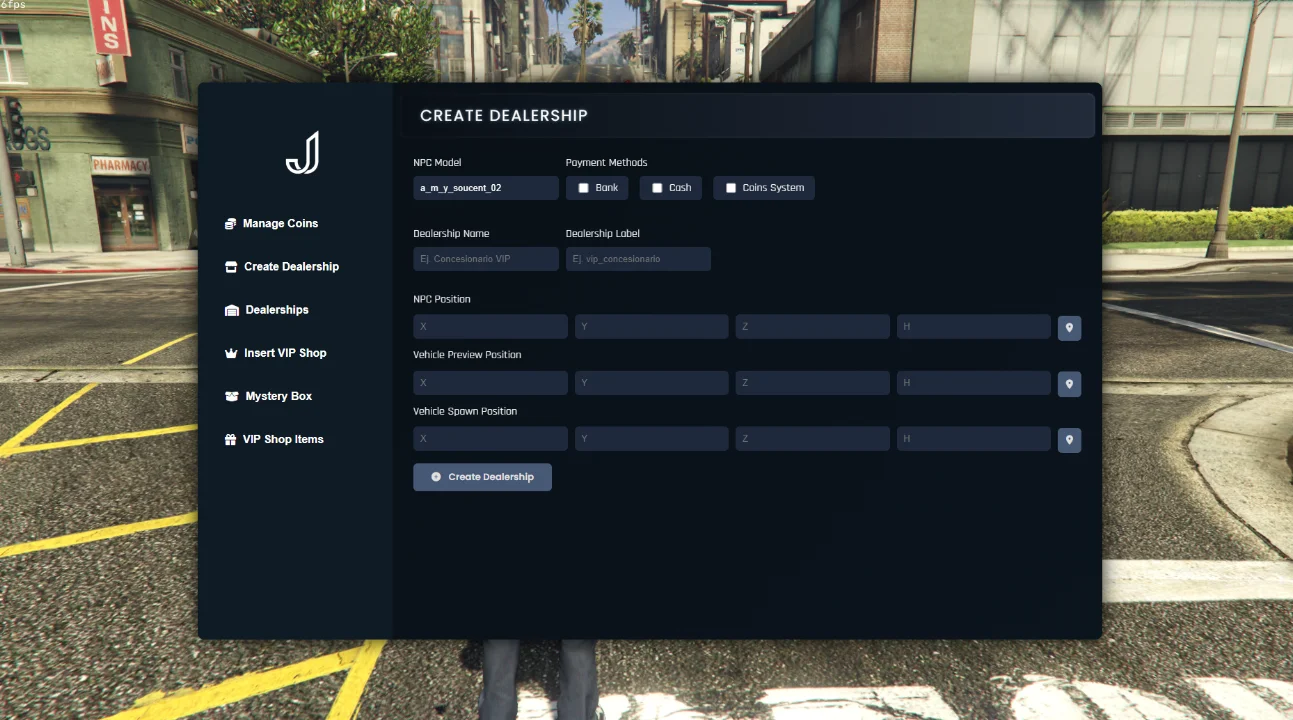Open Insert VIP Shop section
Screen dimensions: 1293x720
tap(276, 353)
